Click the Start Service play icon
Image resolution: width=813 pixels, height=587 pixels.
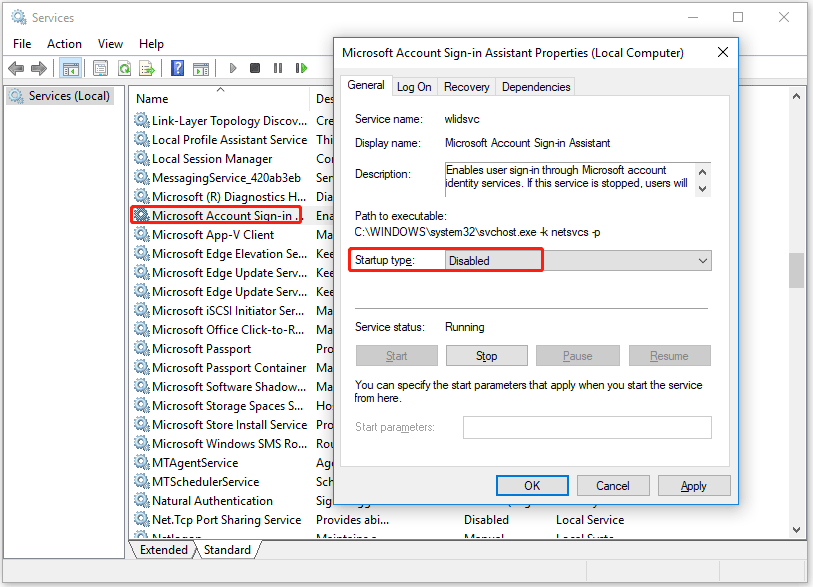[x=233, y=68]
